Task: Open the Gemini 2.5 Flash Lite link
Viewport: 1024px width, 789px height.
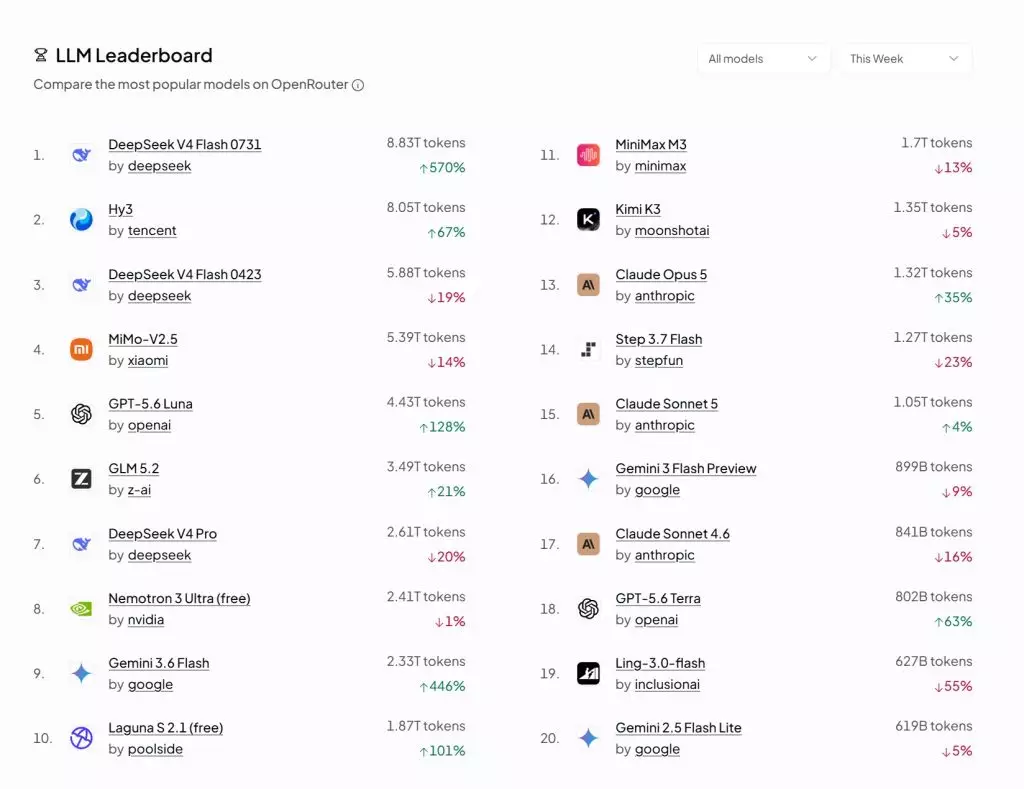Action: 679,728
